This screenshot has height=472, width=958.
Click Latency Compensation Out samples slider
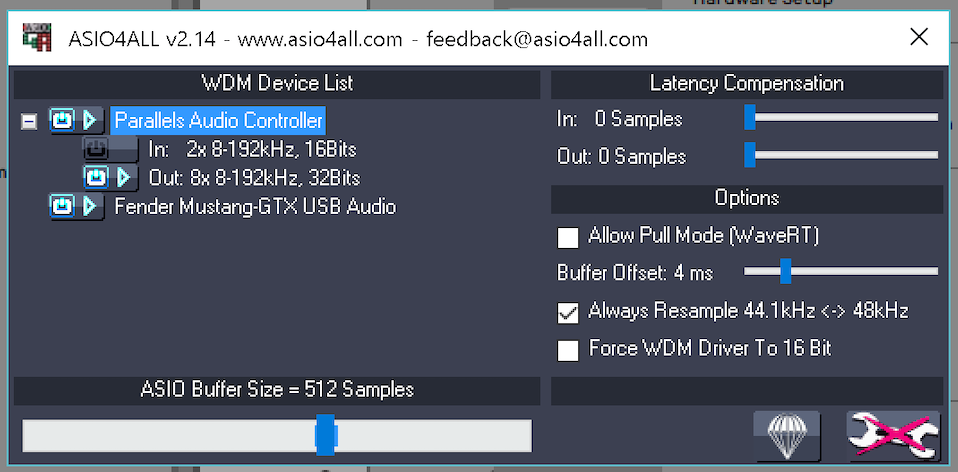pos(841,154)
